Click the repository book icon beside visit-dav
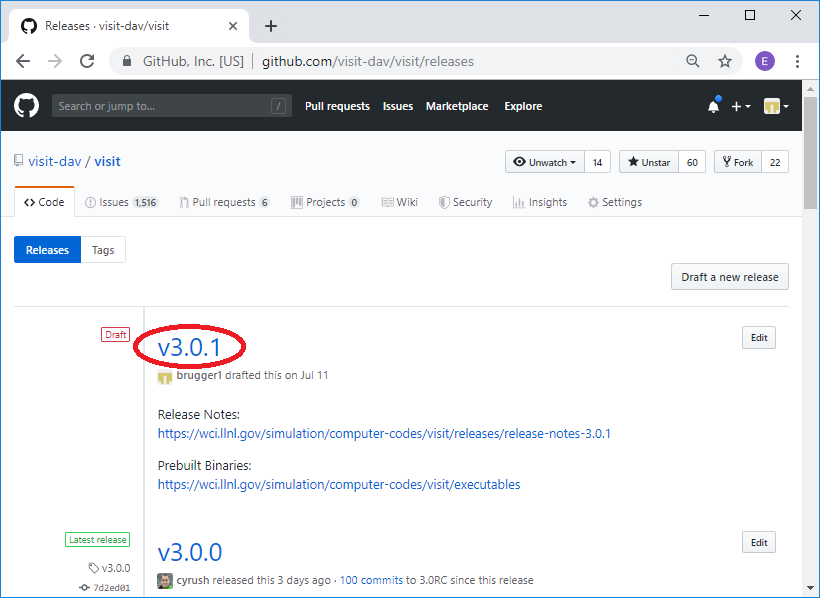This screenshot has height=598, width=820. click(x=18, y=161)
